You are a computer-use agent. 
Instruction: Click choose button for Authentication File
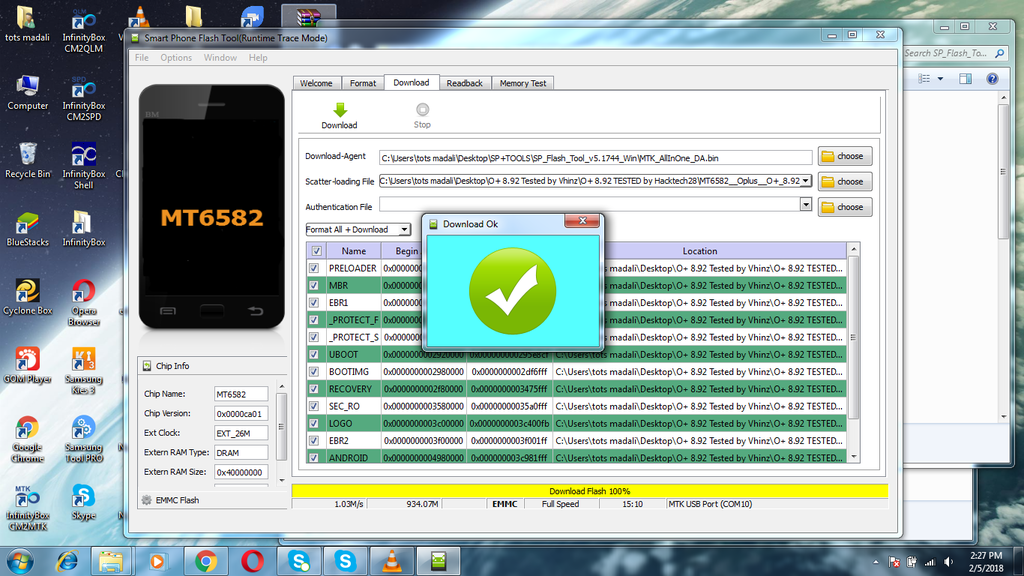(844, 207)
